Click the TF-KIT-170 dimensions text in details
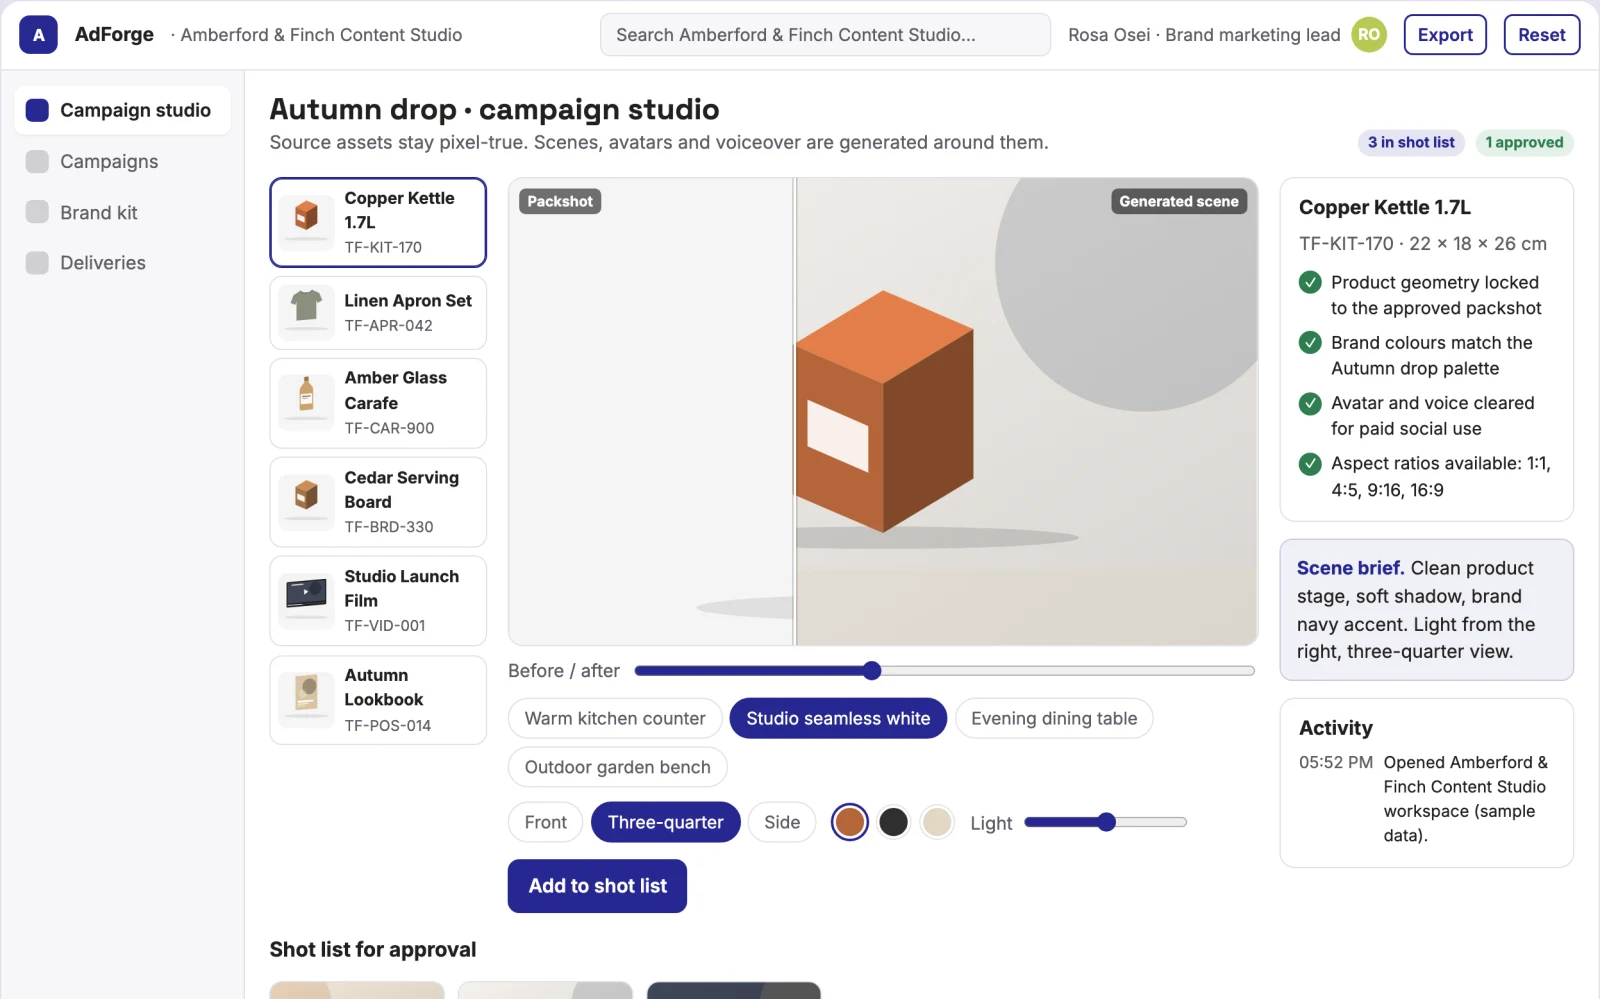Screen dimensions: 1600x999 tap(1423, 244)
